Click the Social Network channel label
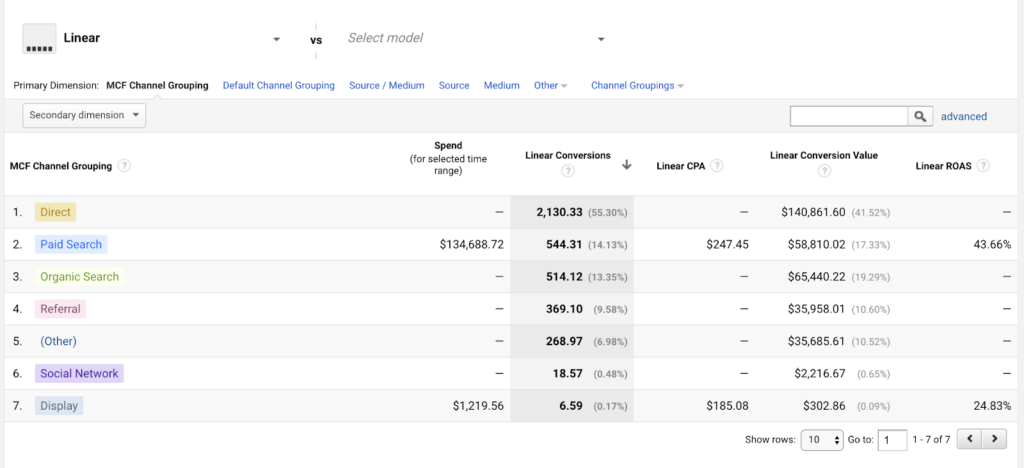 [79, 373]
